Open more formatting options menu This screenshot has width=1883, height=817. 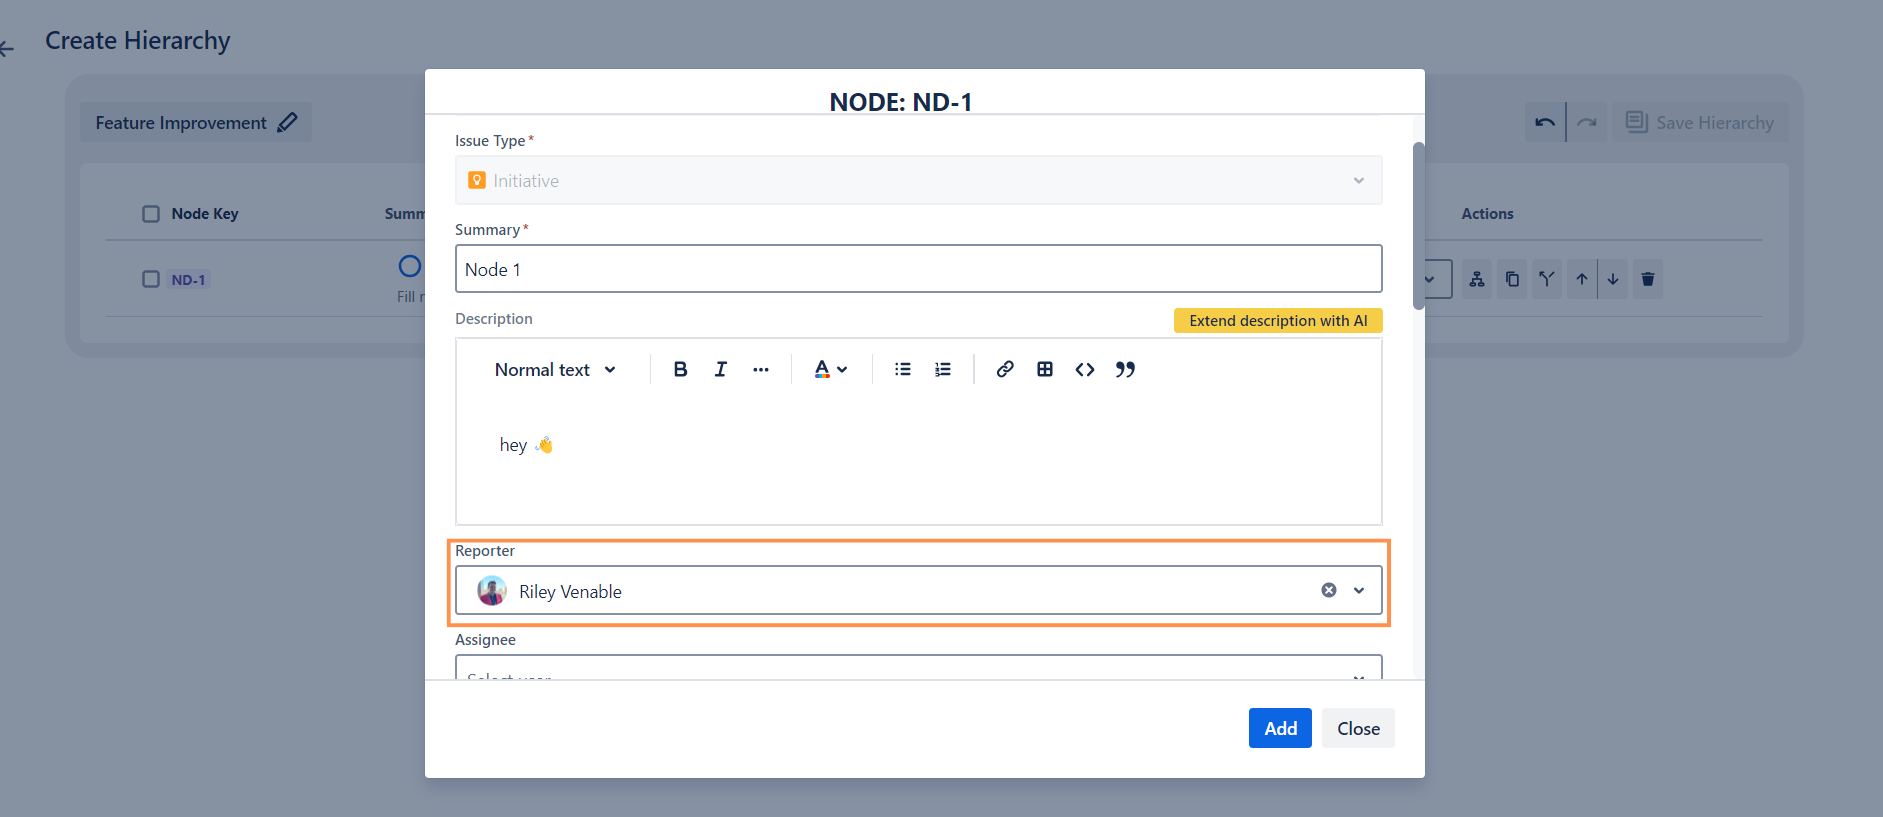[x=761, y=369]
